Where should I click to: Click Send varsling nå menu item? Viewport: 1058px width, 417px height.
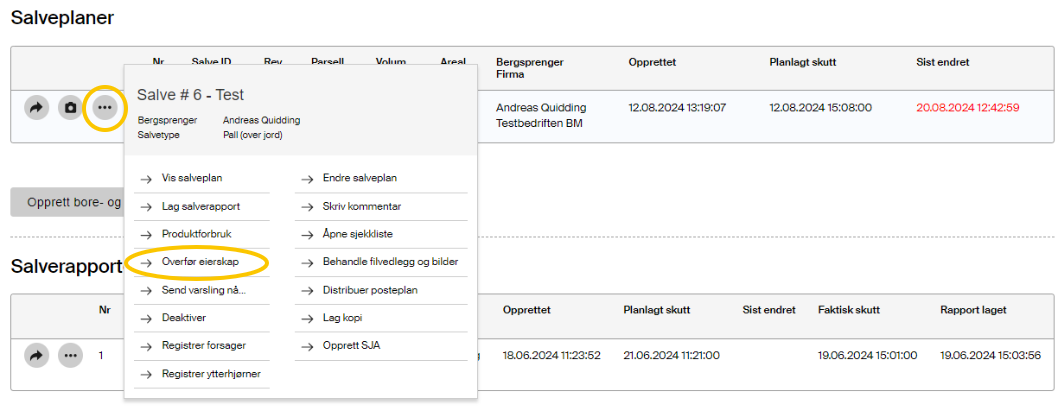tap(203, 290)
